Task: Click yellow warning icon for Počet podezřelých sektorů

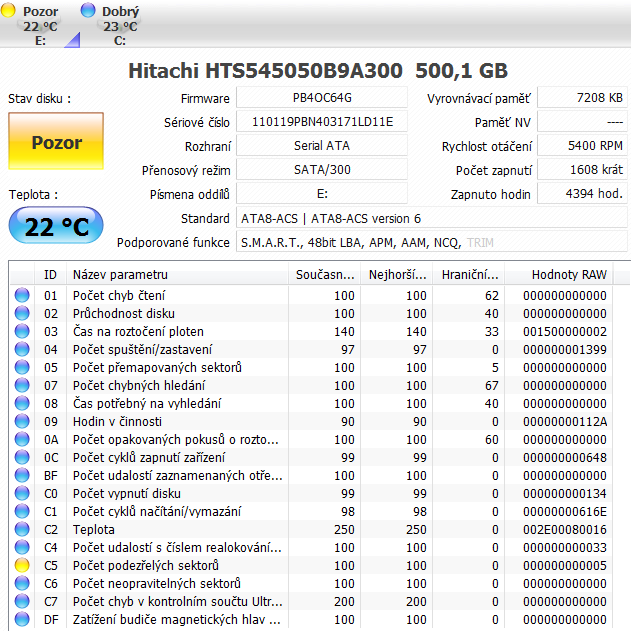Action: click(x=22, y=565)
